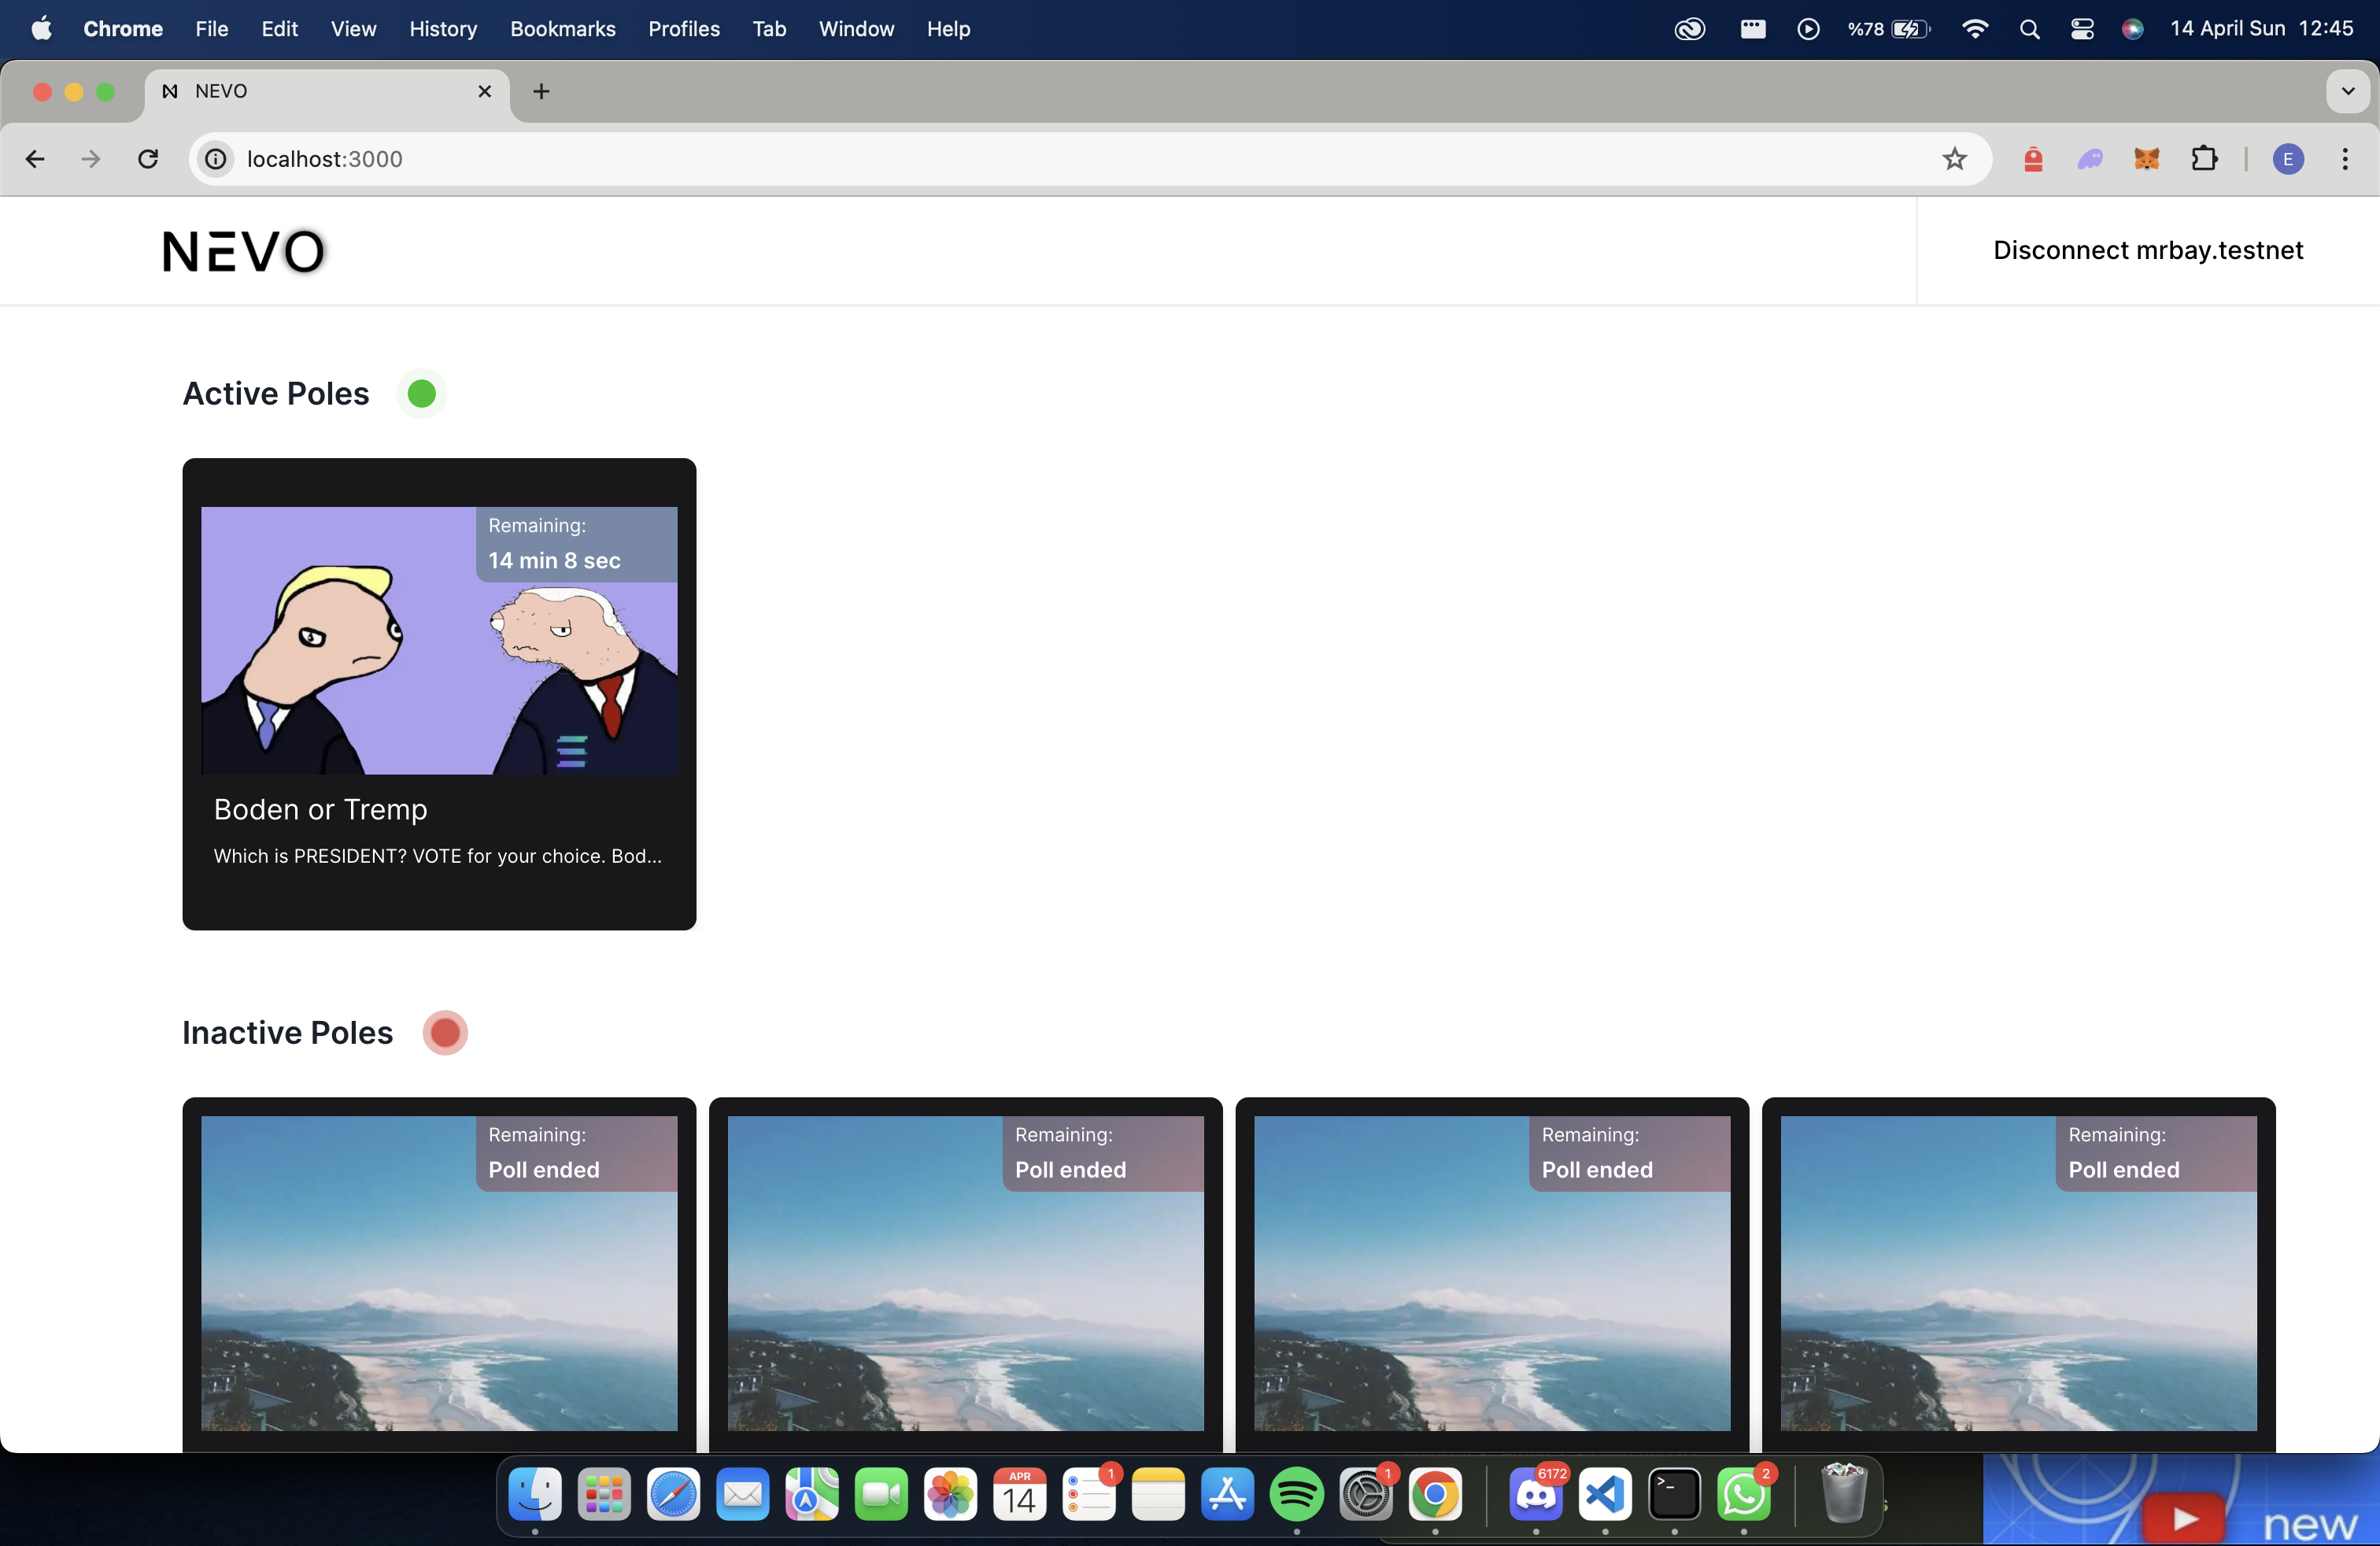Open Visual Studio Code from the dock
Viewport: 2380px width, 1546px height.
(x=1605, y=1495)
